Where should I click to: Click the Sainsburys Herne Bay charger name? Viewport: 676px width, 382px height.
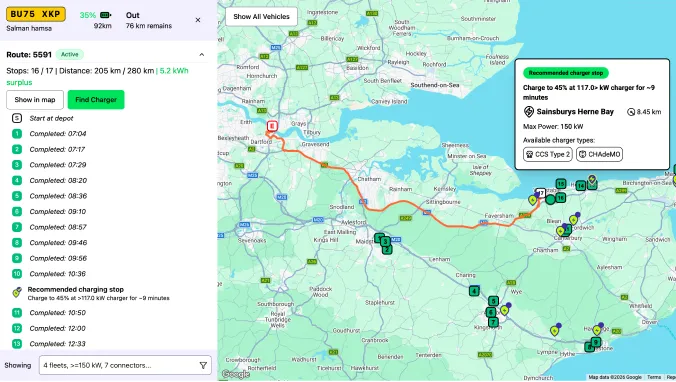[575, 112]
